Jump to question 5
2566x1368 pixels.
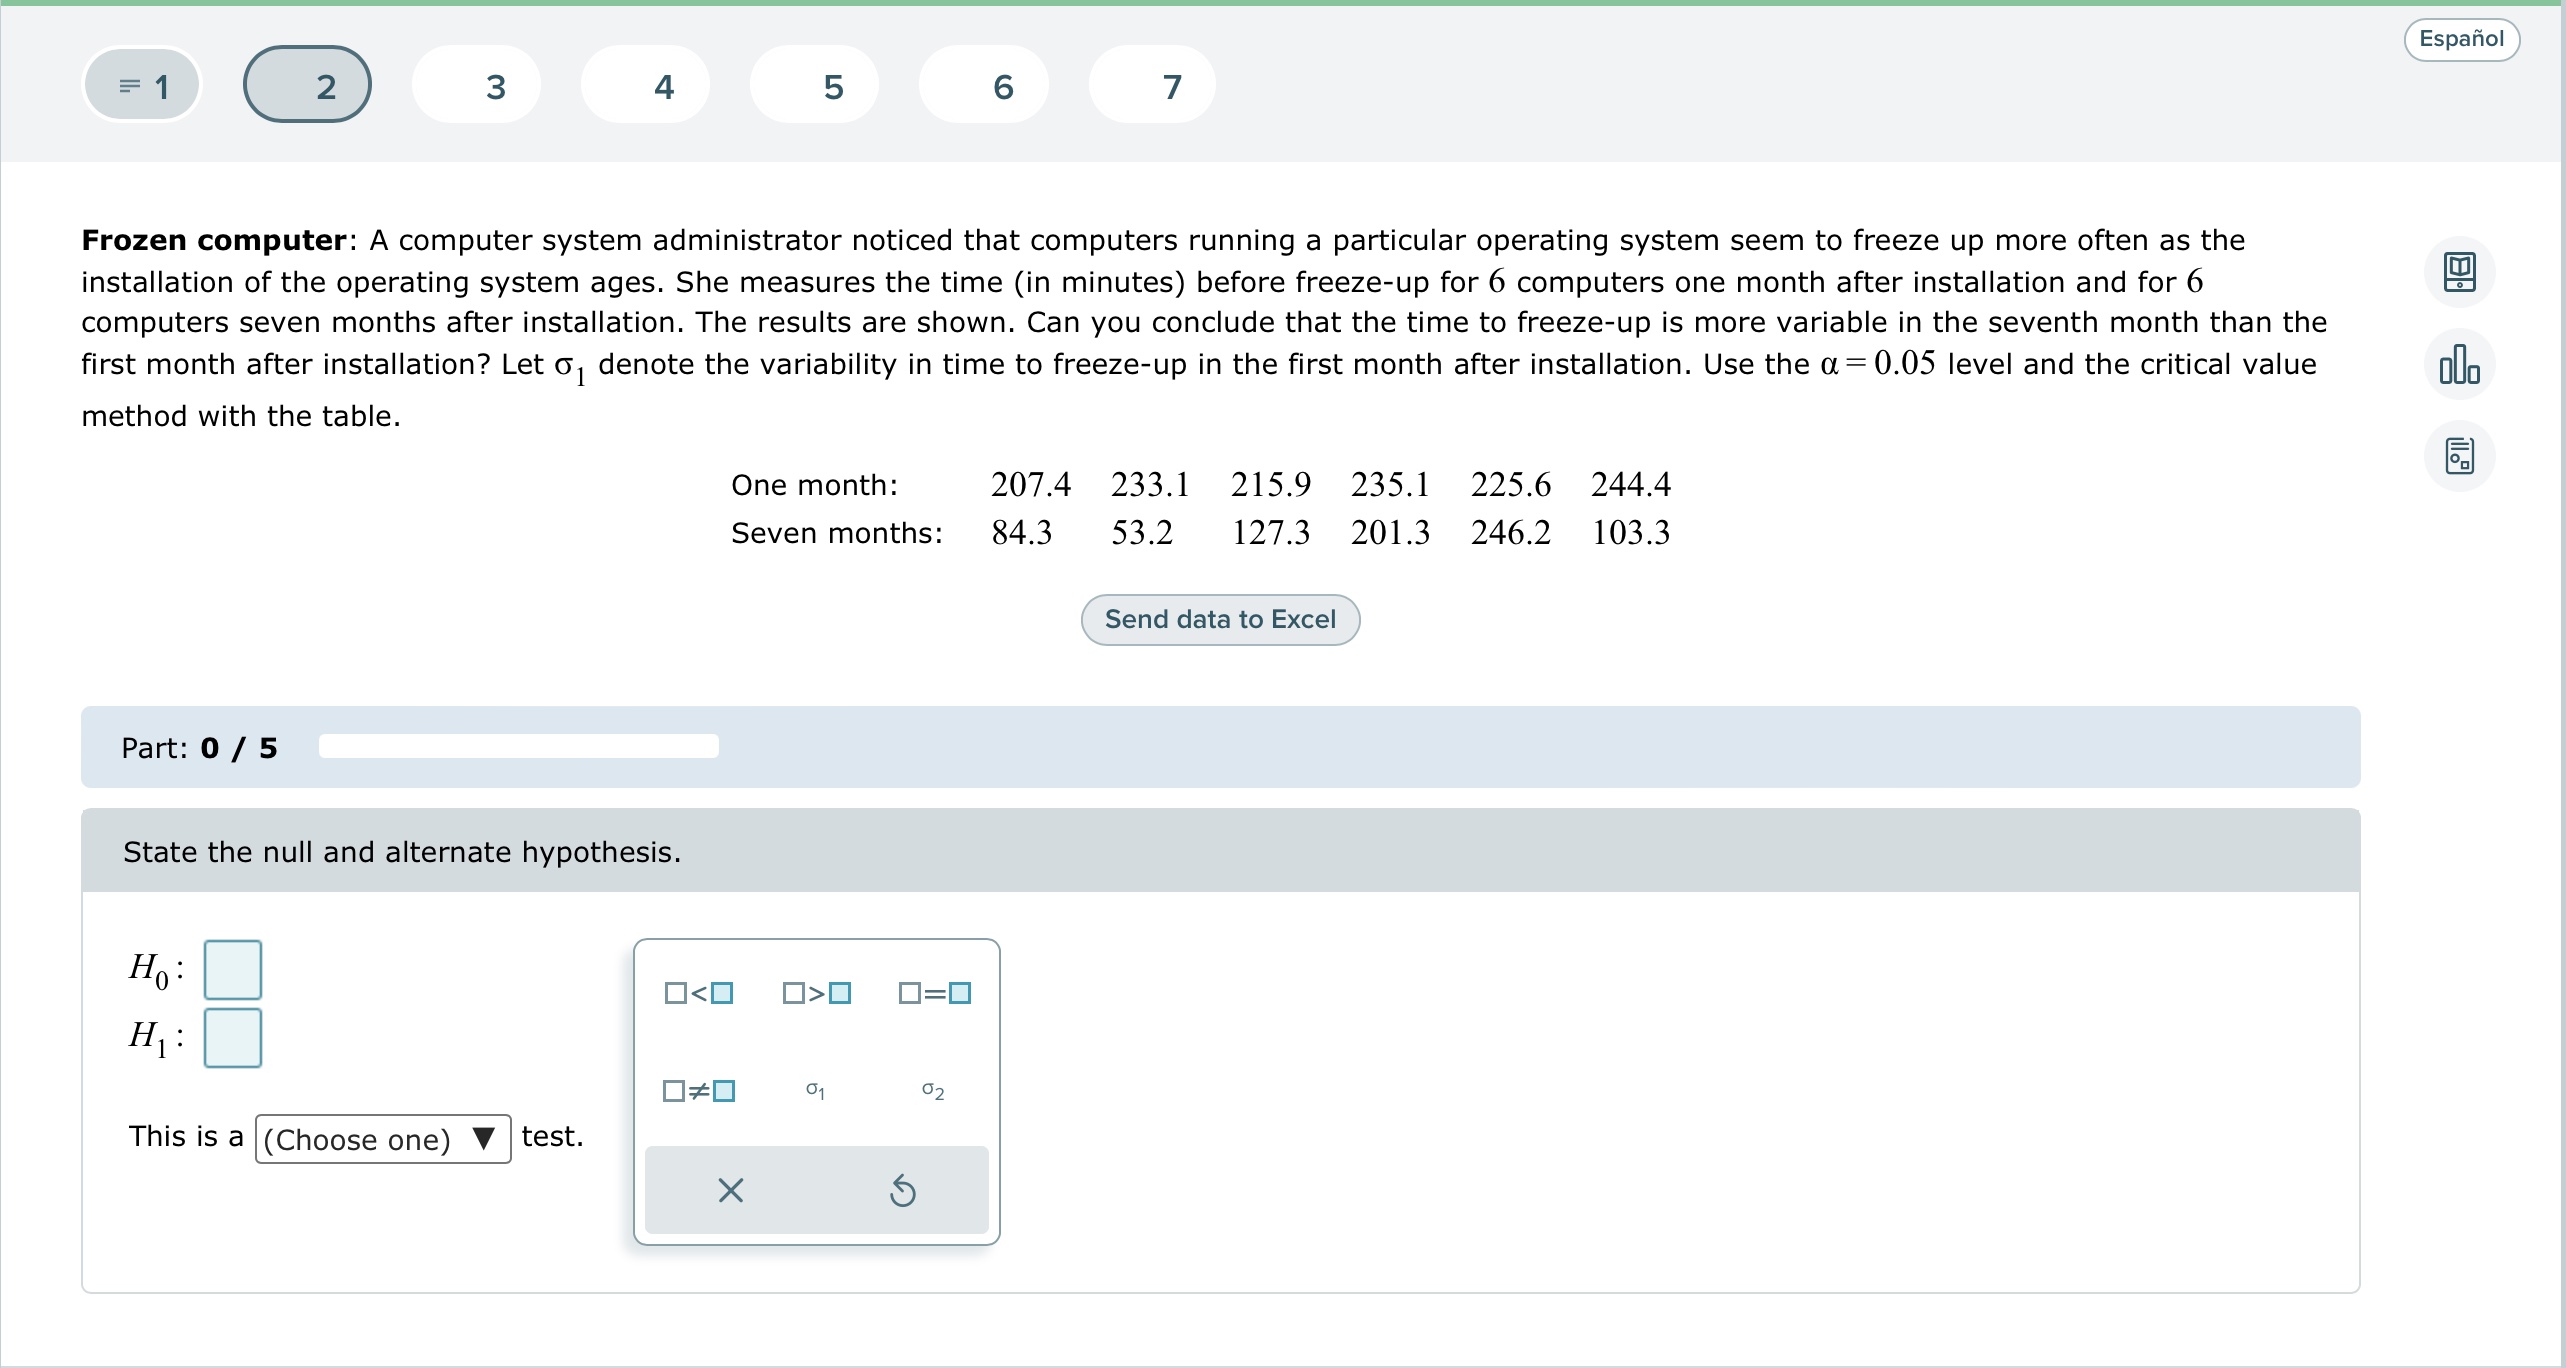tap(833, 86)
